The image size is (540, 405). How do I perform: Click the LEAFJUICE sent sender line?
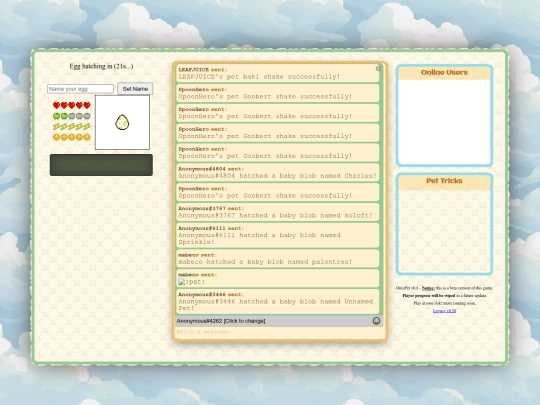[202, 70]
